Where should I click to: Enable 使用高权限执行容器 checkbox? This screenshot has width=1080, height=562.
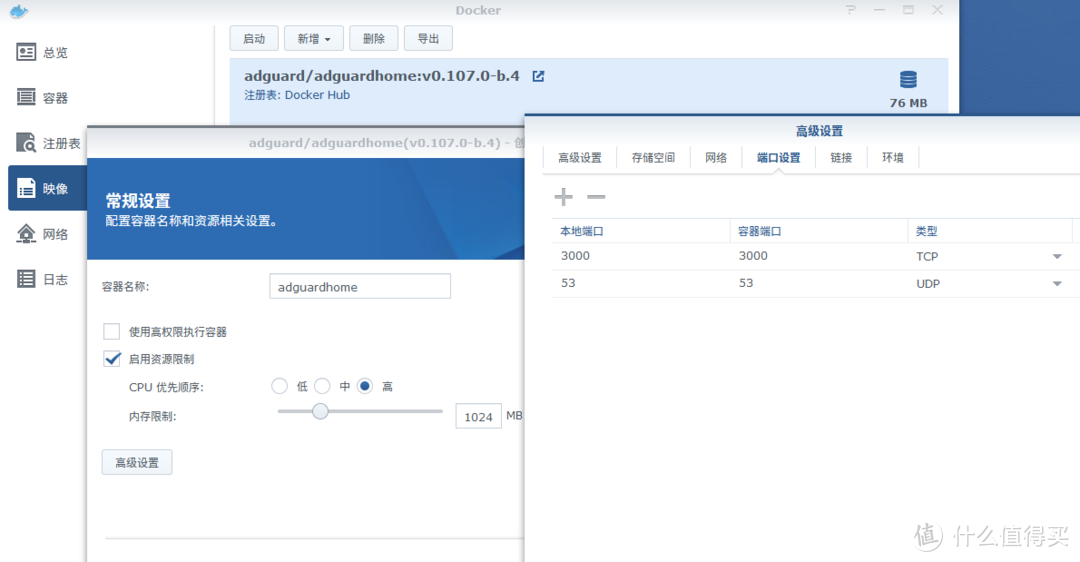coord(112,331)
